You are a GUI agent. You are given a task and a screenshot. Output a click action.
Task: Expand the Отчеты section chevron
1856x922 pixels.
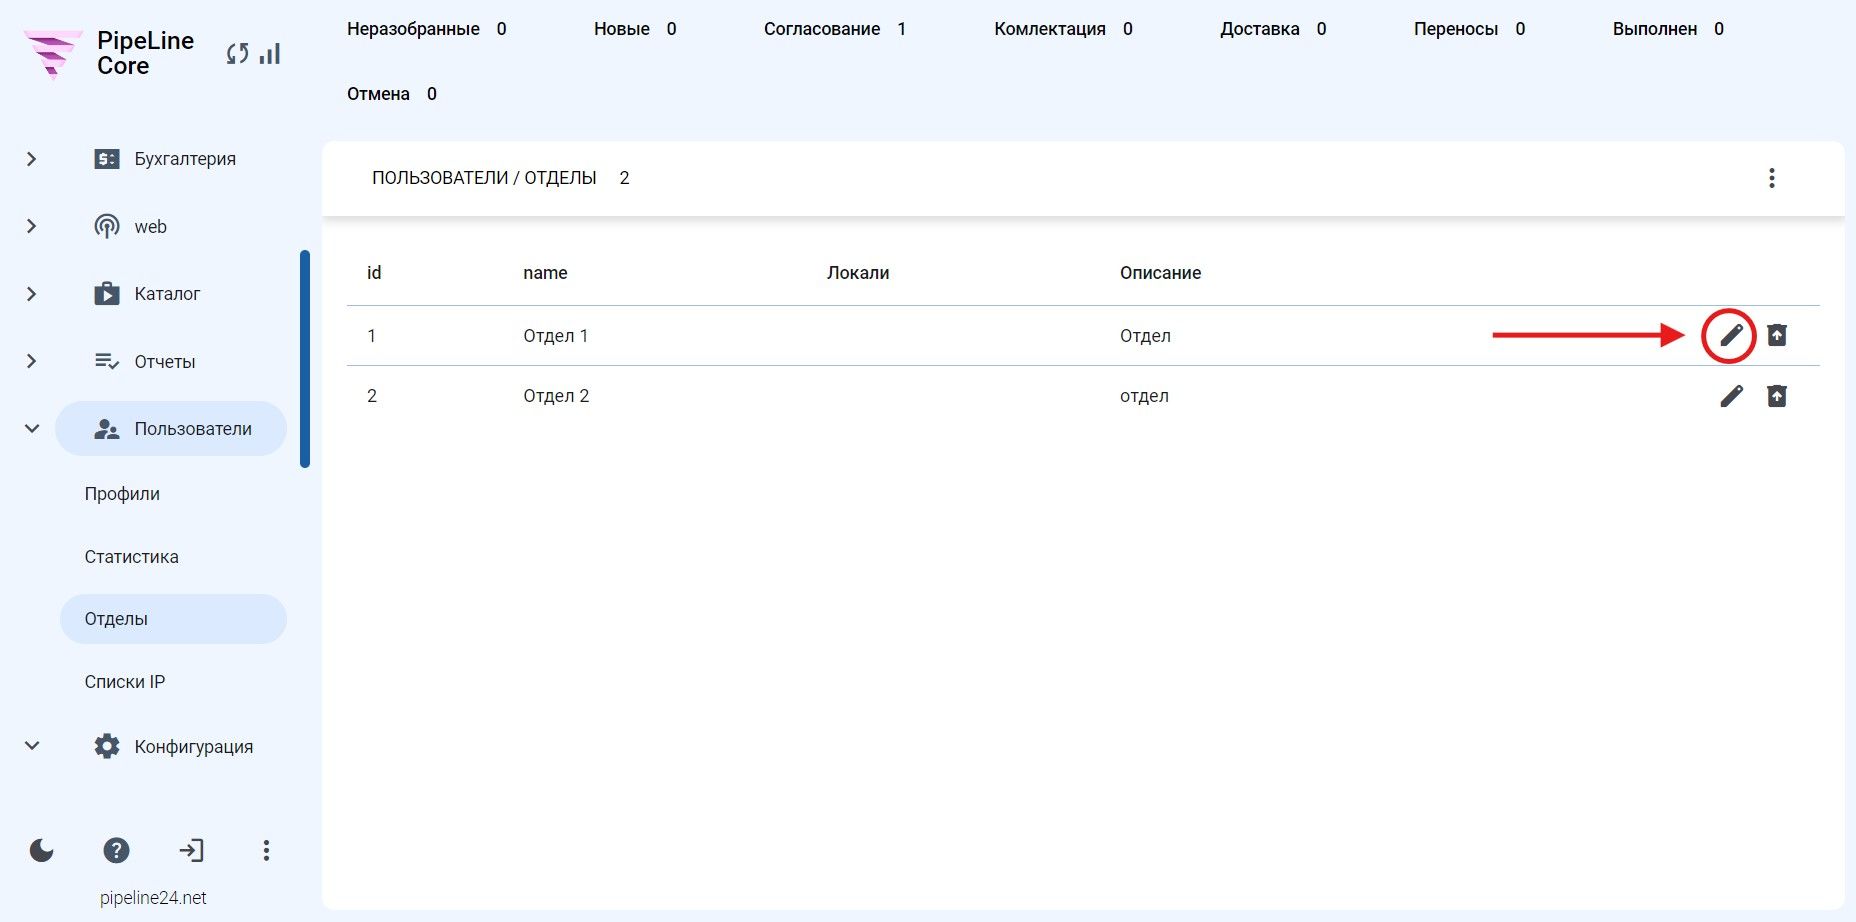32,361
